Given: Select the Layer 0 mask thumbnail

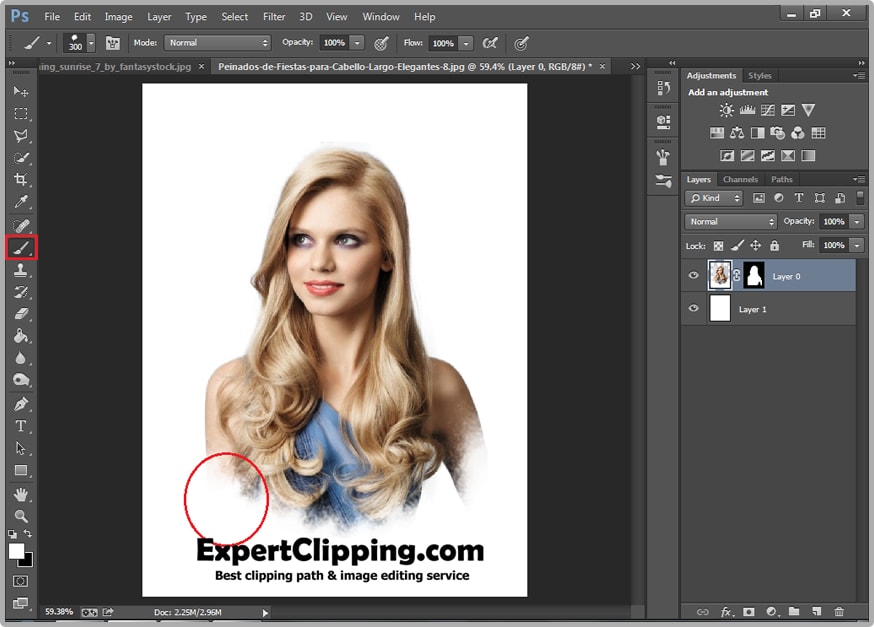Looking at the screenshot, I should 753,275.
